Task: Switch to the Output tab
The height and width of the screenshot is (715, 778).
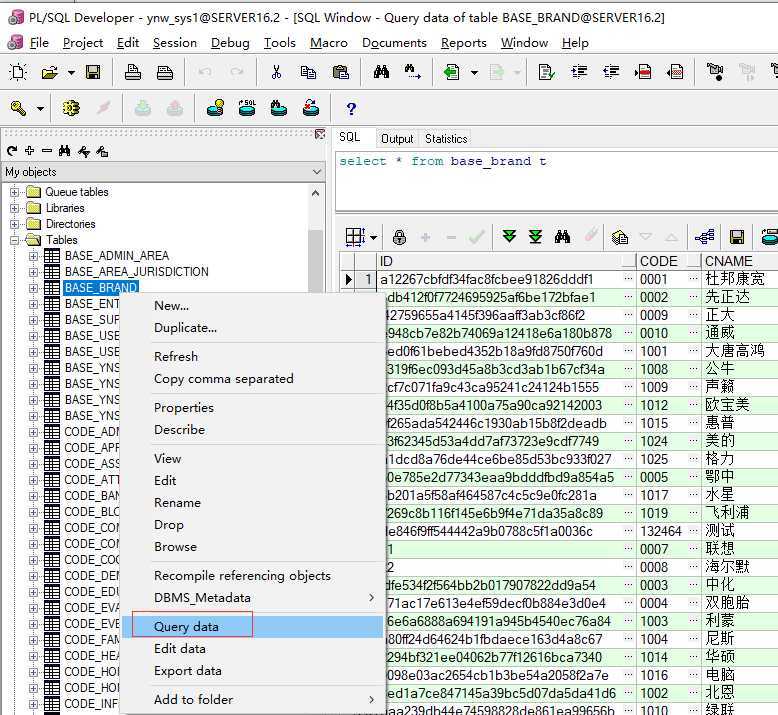Action: (x=397, y=138)
